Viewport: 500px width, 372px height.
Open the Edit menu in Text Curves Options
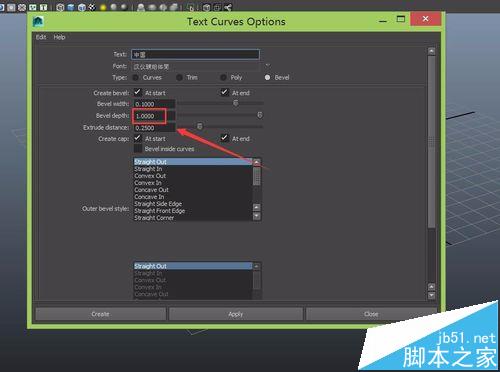[x=41, y=37]
